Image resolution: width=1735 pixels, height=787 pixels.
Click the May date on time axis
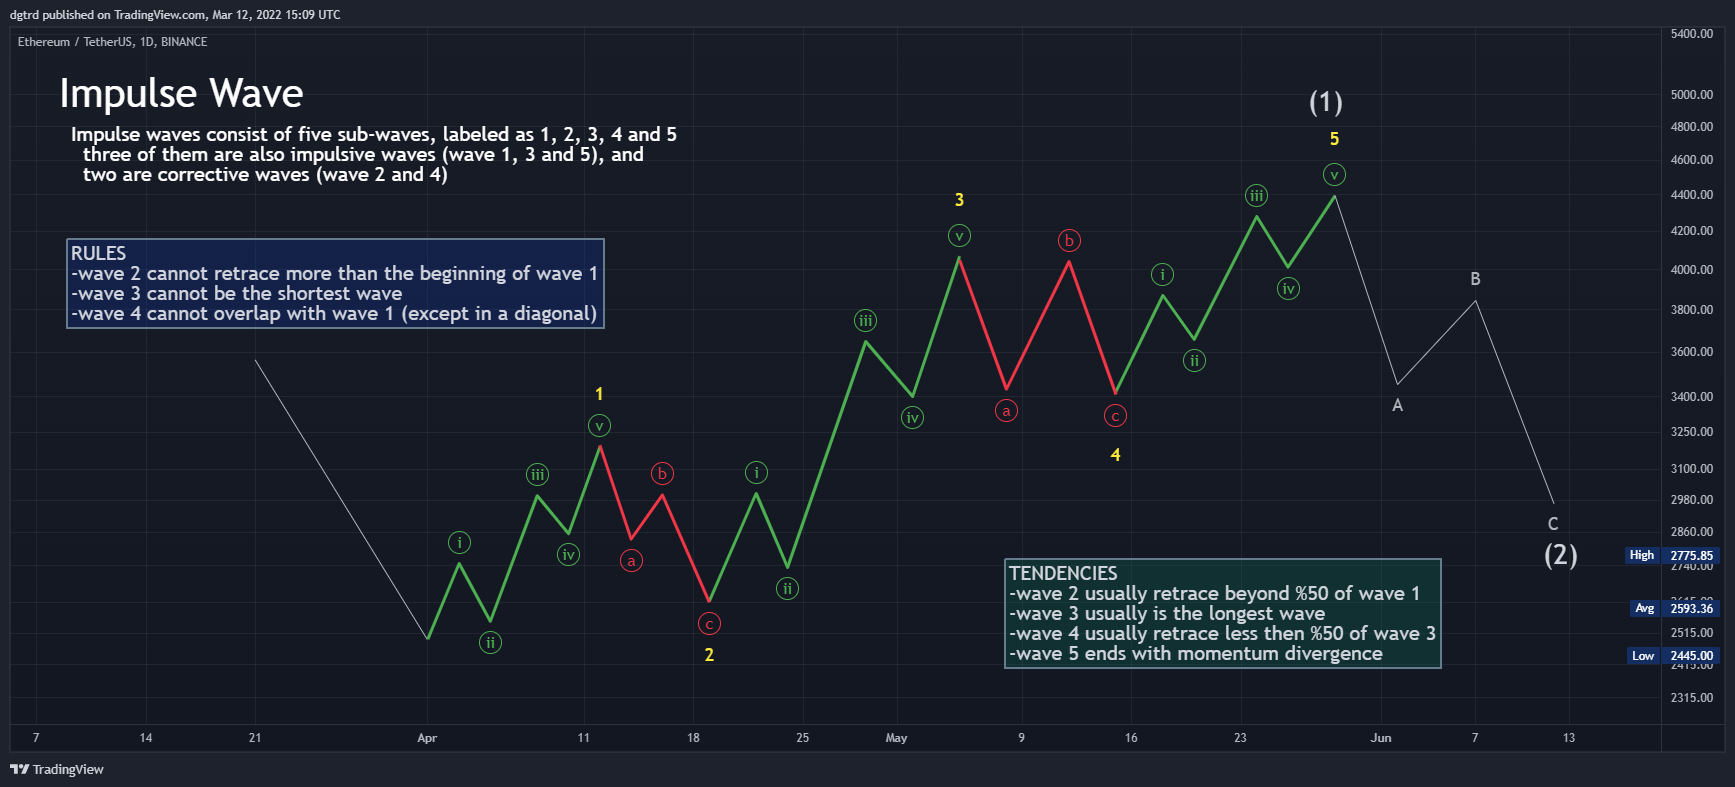(896, 738)
